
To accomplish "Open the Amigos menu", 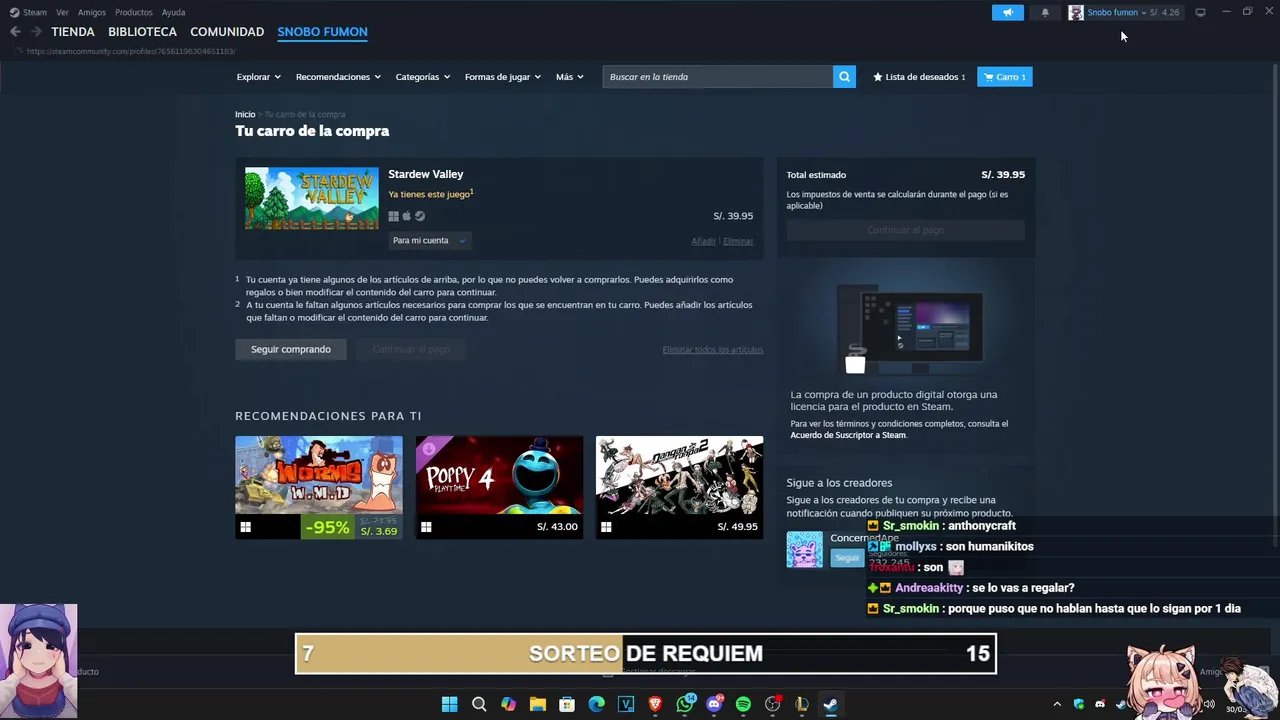I will [92, 12].
